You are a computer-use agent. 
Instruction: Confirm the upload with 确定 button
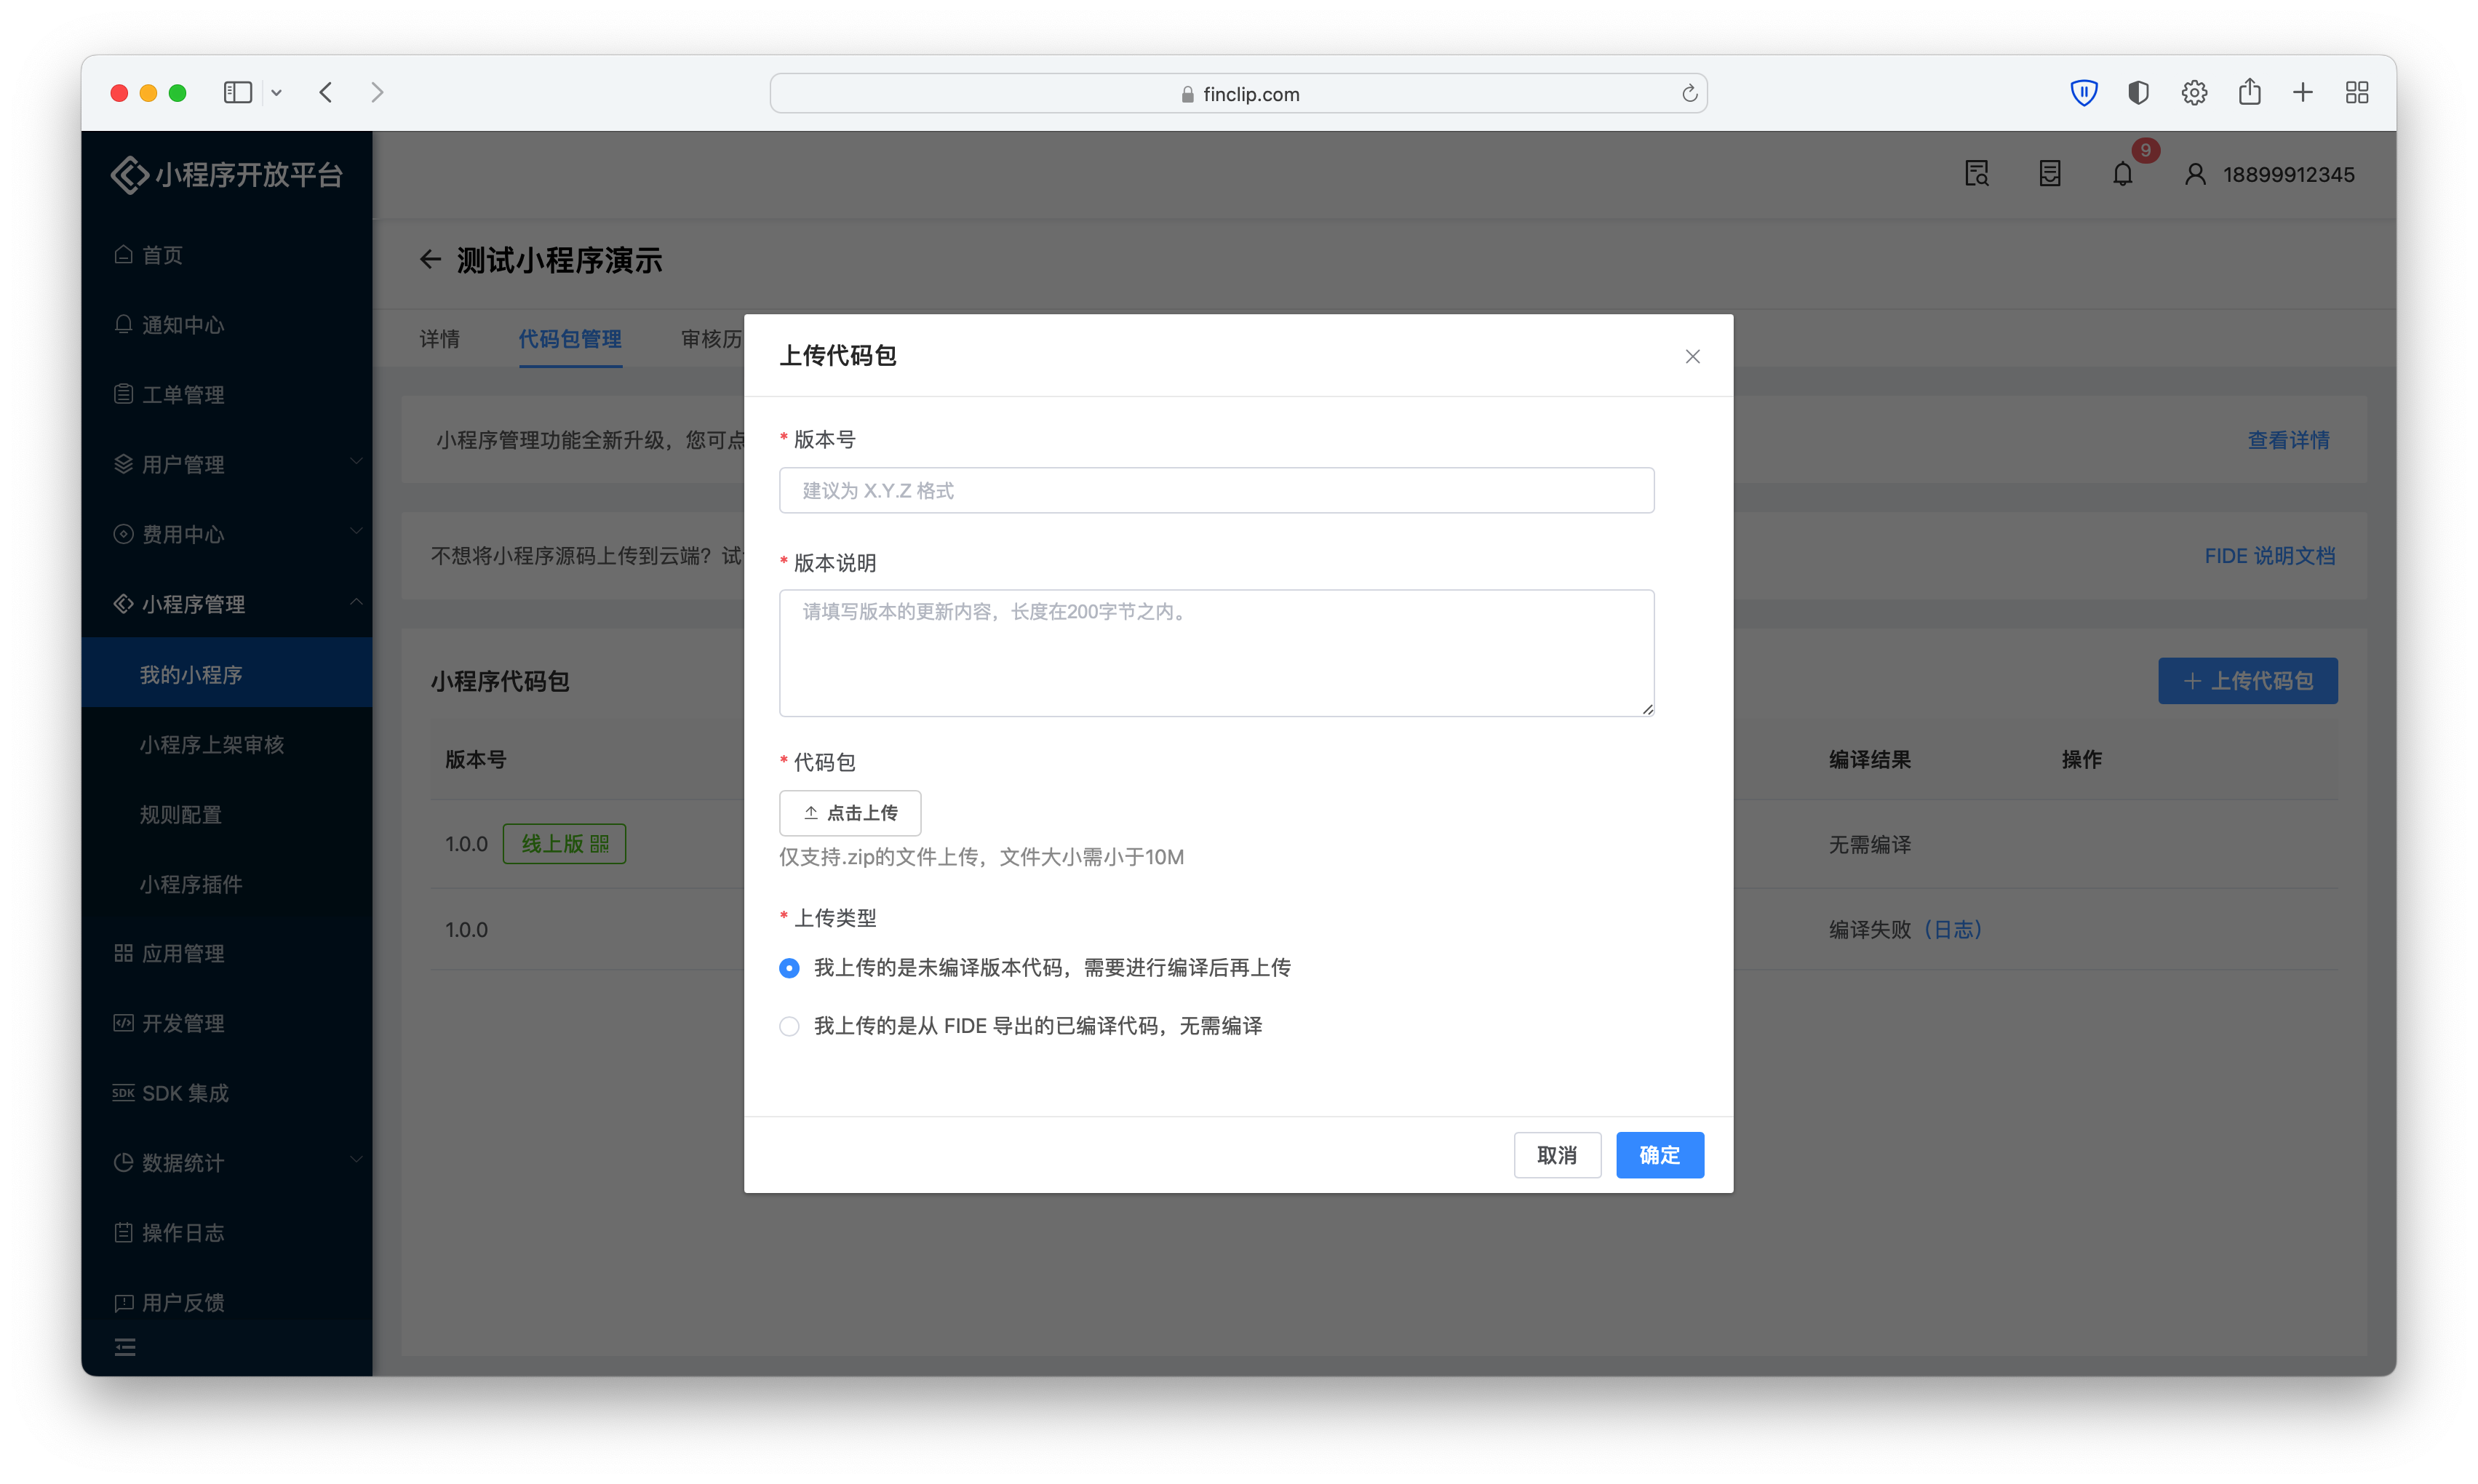(1660, 1155)
